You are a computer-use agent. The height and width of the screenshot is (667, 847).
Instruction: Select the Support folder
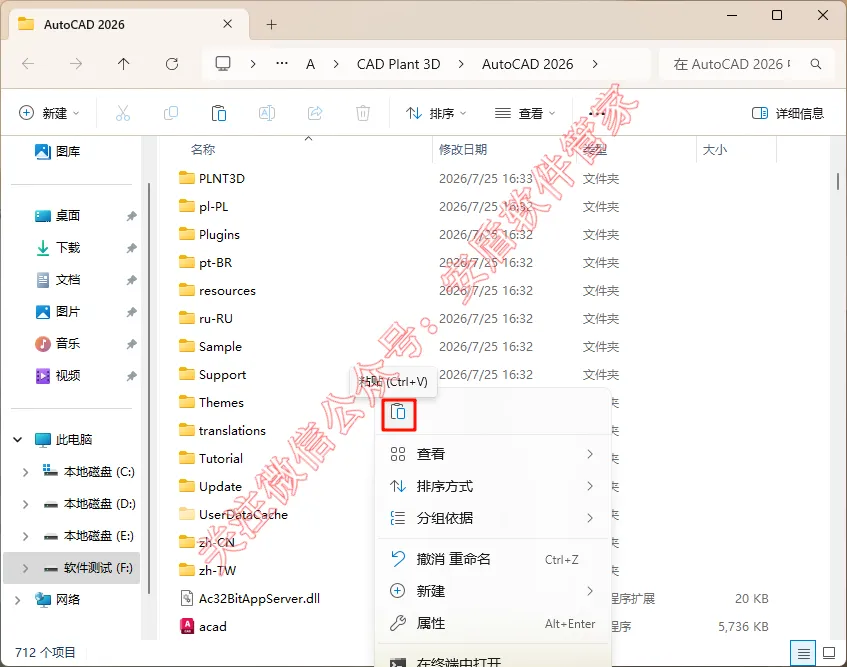click(x=213, y=374)
